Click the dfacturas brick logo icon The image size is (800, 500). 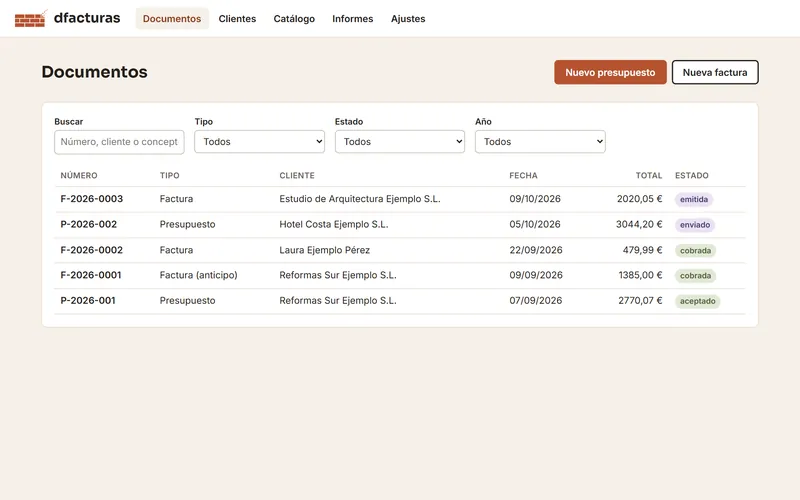click(x=31, y=18)
